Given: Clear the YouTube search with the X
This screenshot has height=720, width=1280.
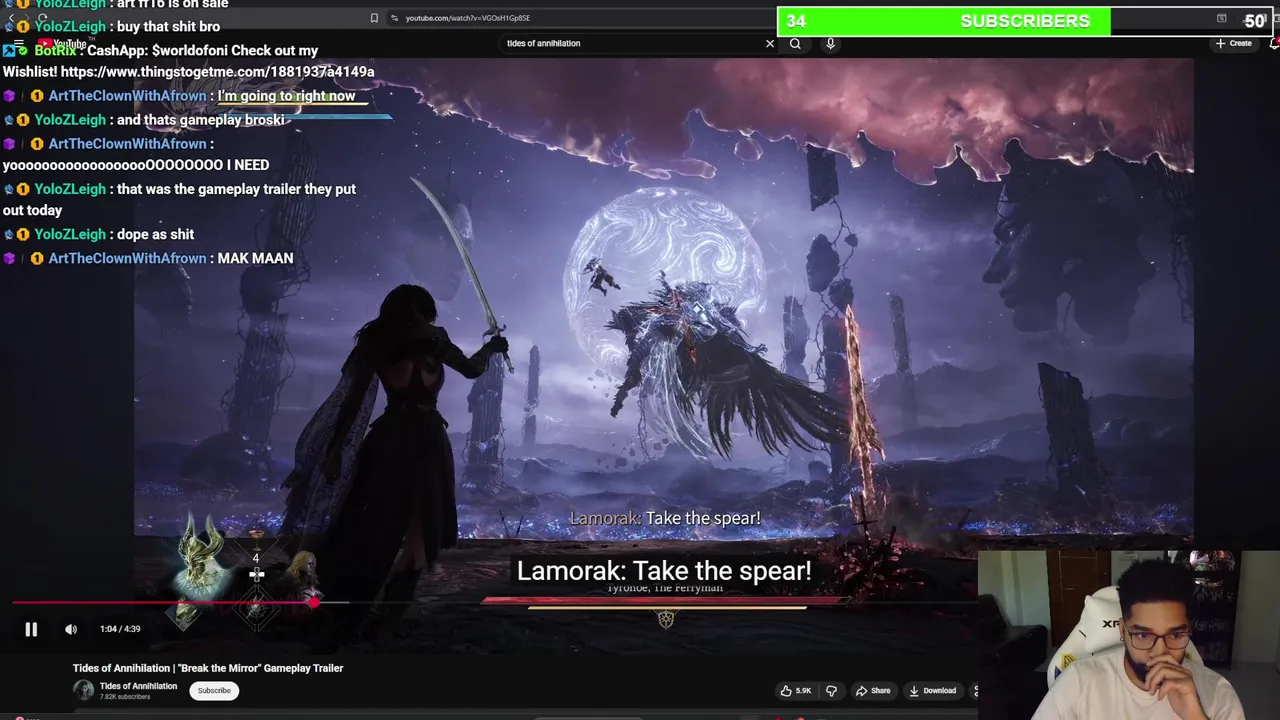Looking at the screenshot, I should coord(770,43).
